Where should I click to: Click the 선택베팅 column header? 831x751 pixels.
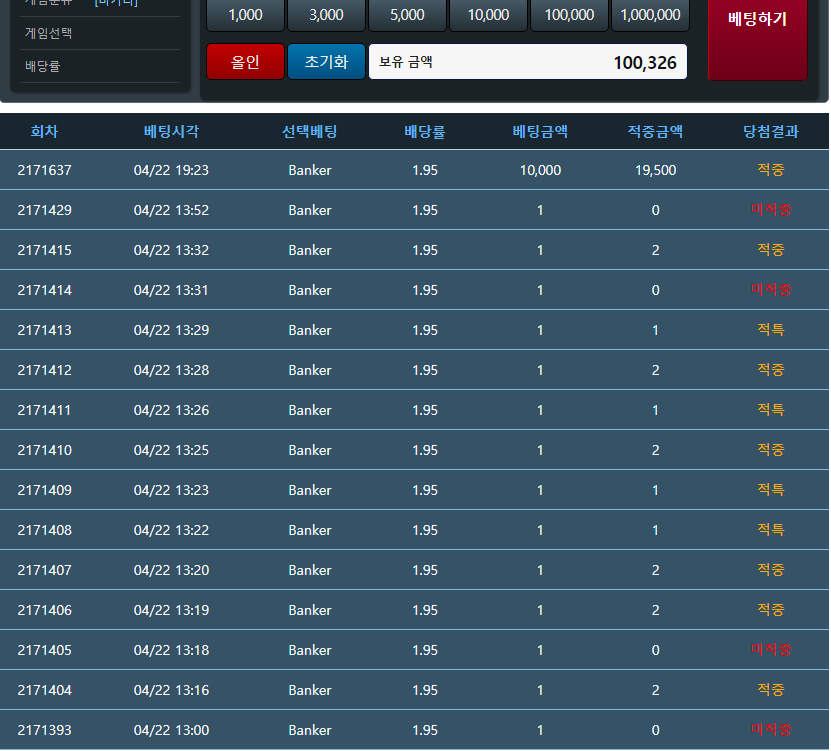[x=309, y=131]
